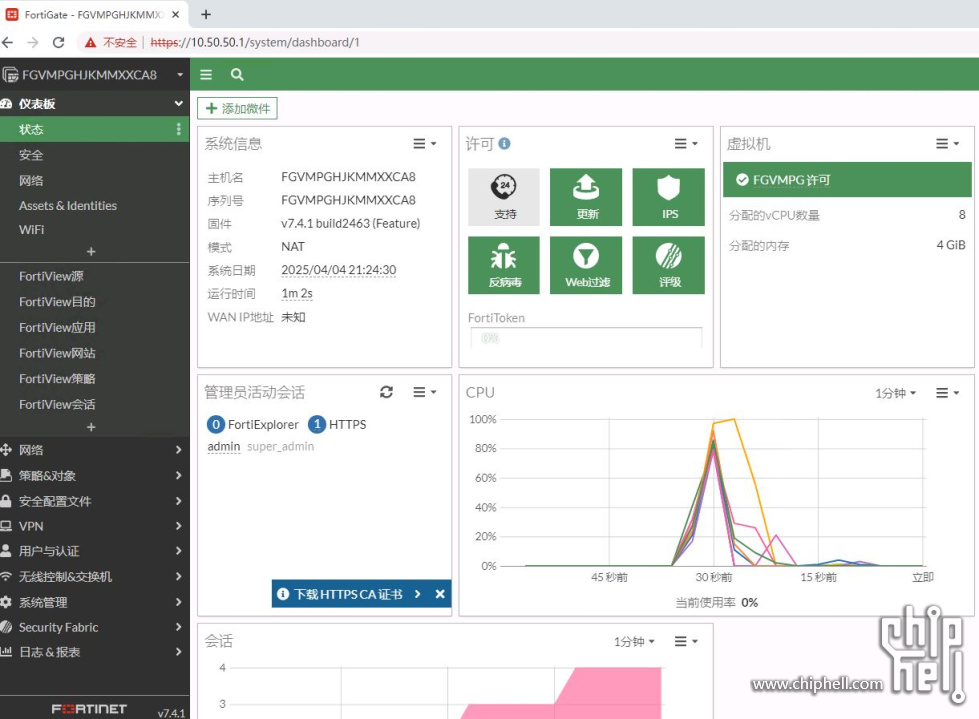Change CPU chart 1分钟 time range
The height and width of the screenshot is (719, 979).
(x=895, y=393)
